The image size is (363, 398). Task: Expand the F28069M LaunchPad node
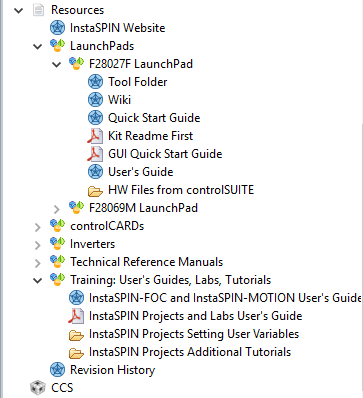[x=57, y=209]
